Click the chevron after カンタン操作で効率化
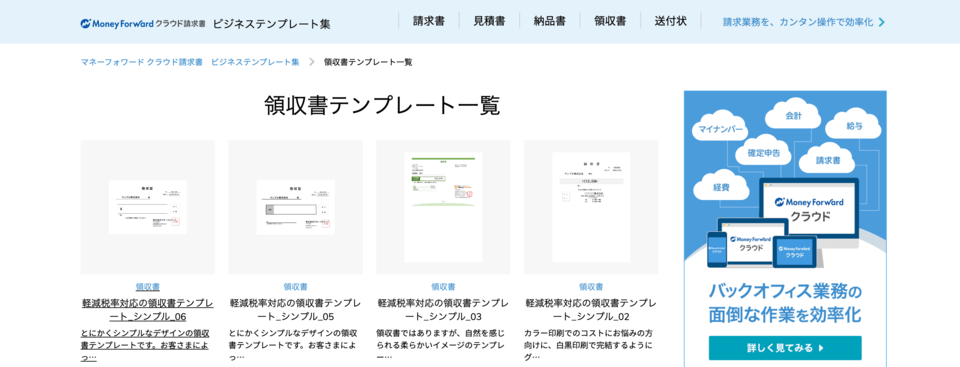 [882, 22]
